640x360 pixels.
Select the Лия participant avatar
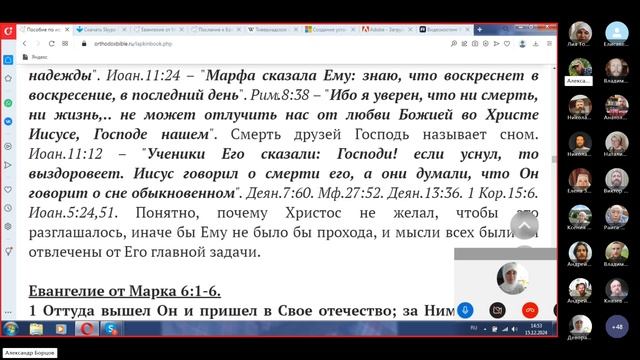coord(580,32)
